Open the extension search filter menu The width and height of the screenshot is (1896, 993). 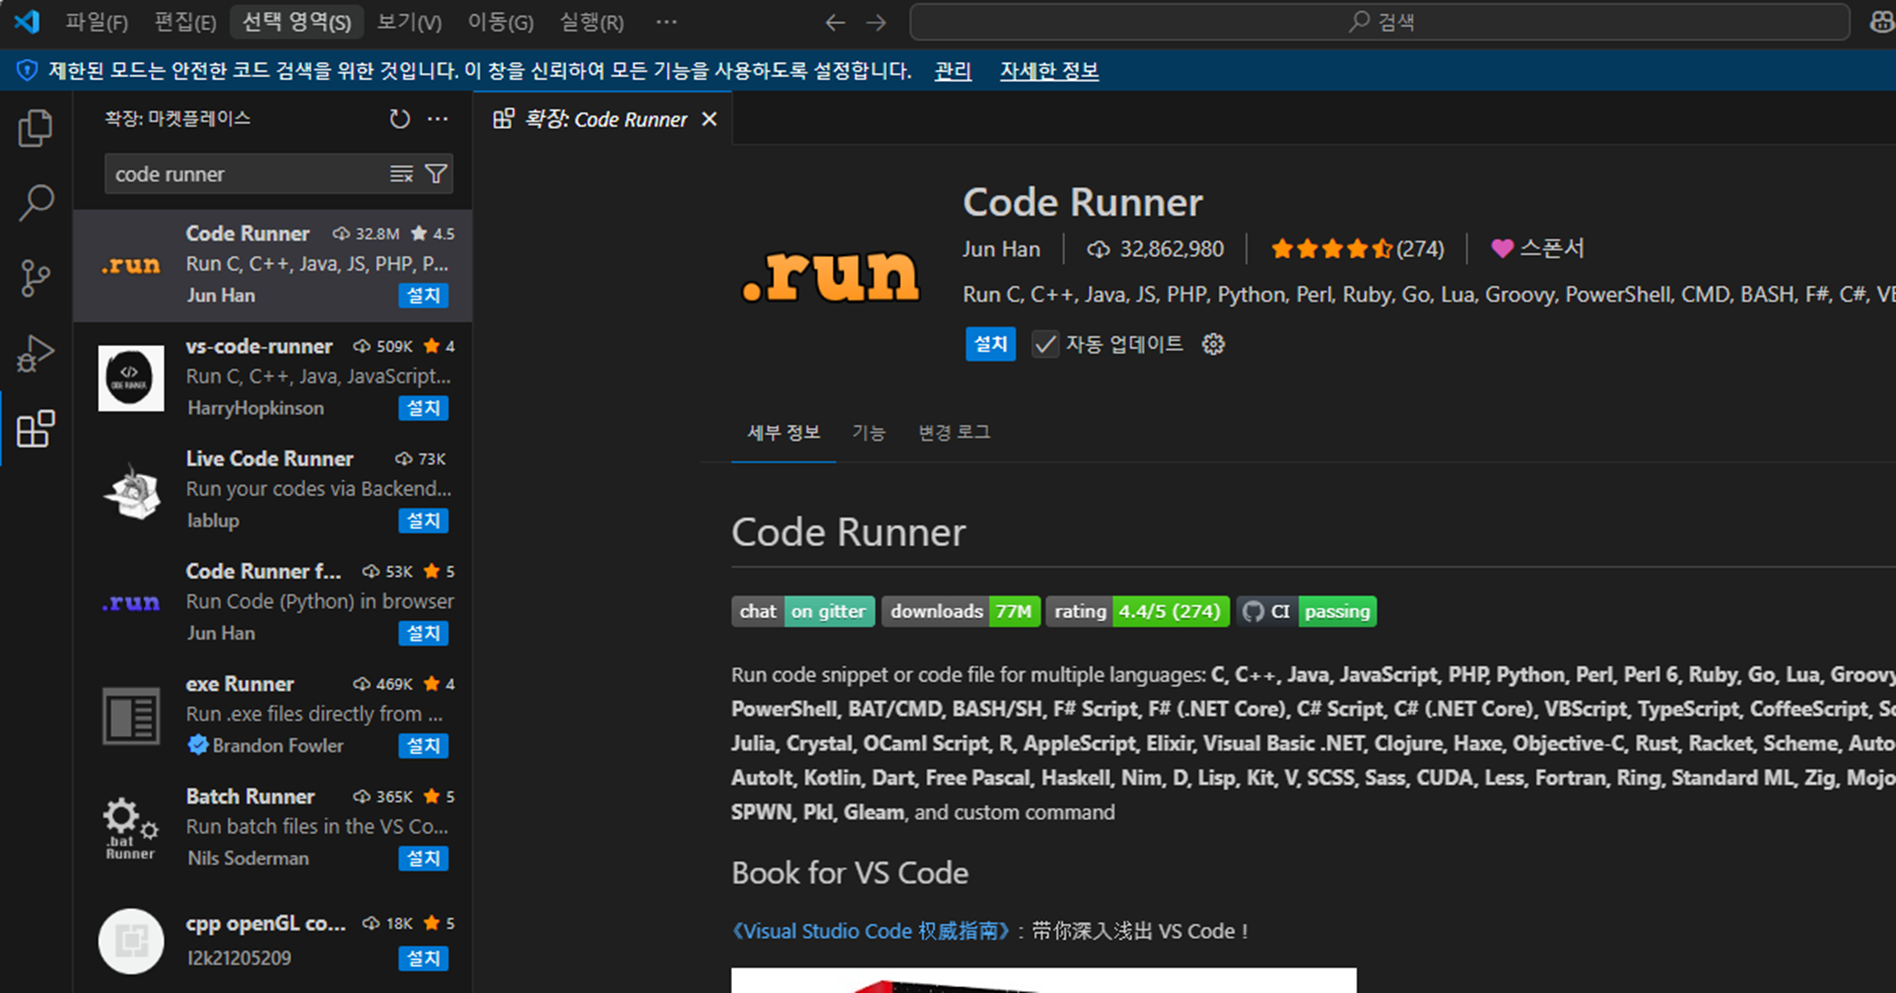[436, 174]
